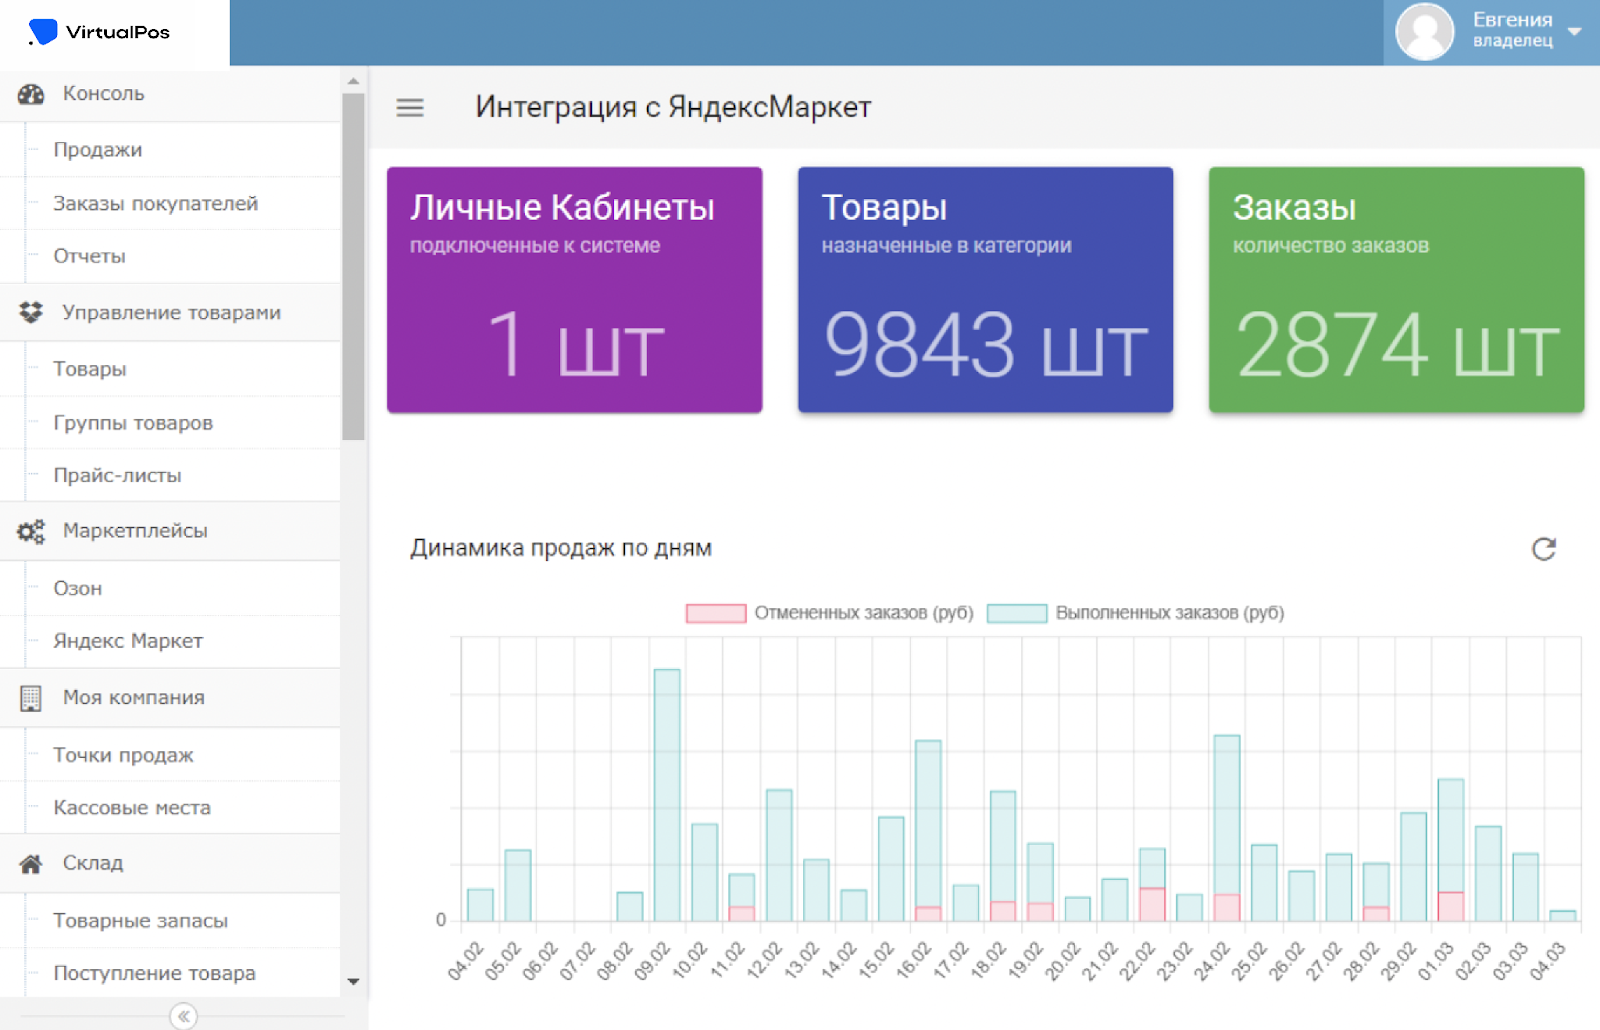Viewport: 1600px width, 1030px height.
Task: Click the user avatar picture
Action: pyautogui.click(x=1424, y=32)
